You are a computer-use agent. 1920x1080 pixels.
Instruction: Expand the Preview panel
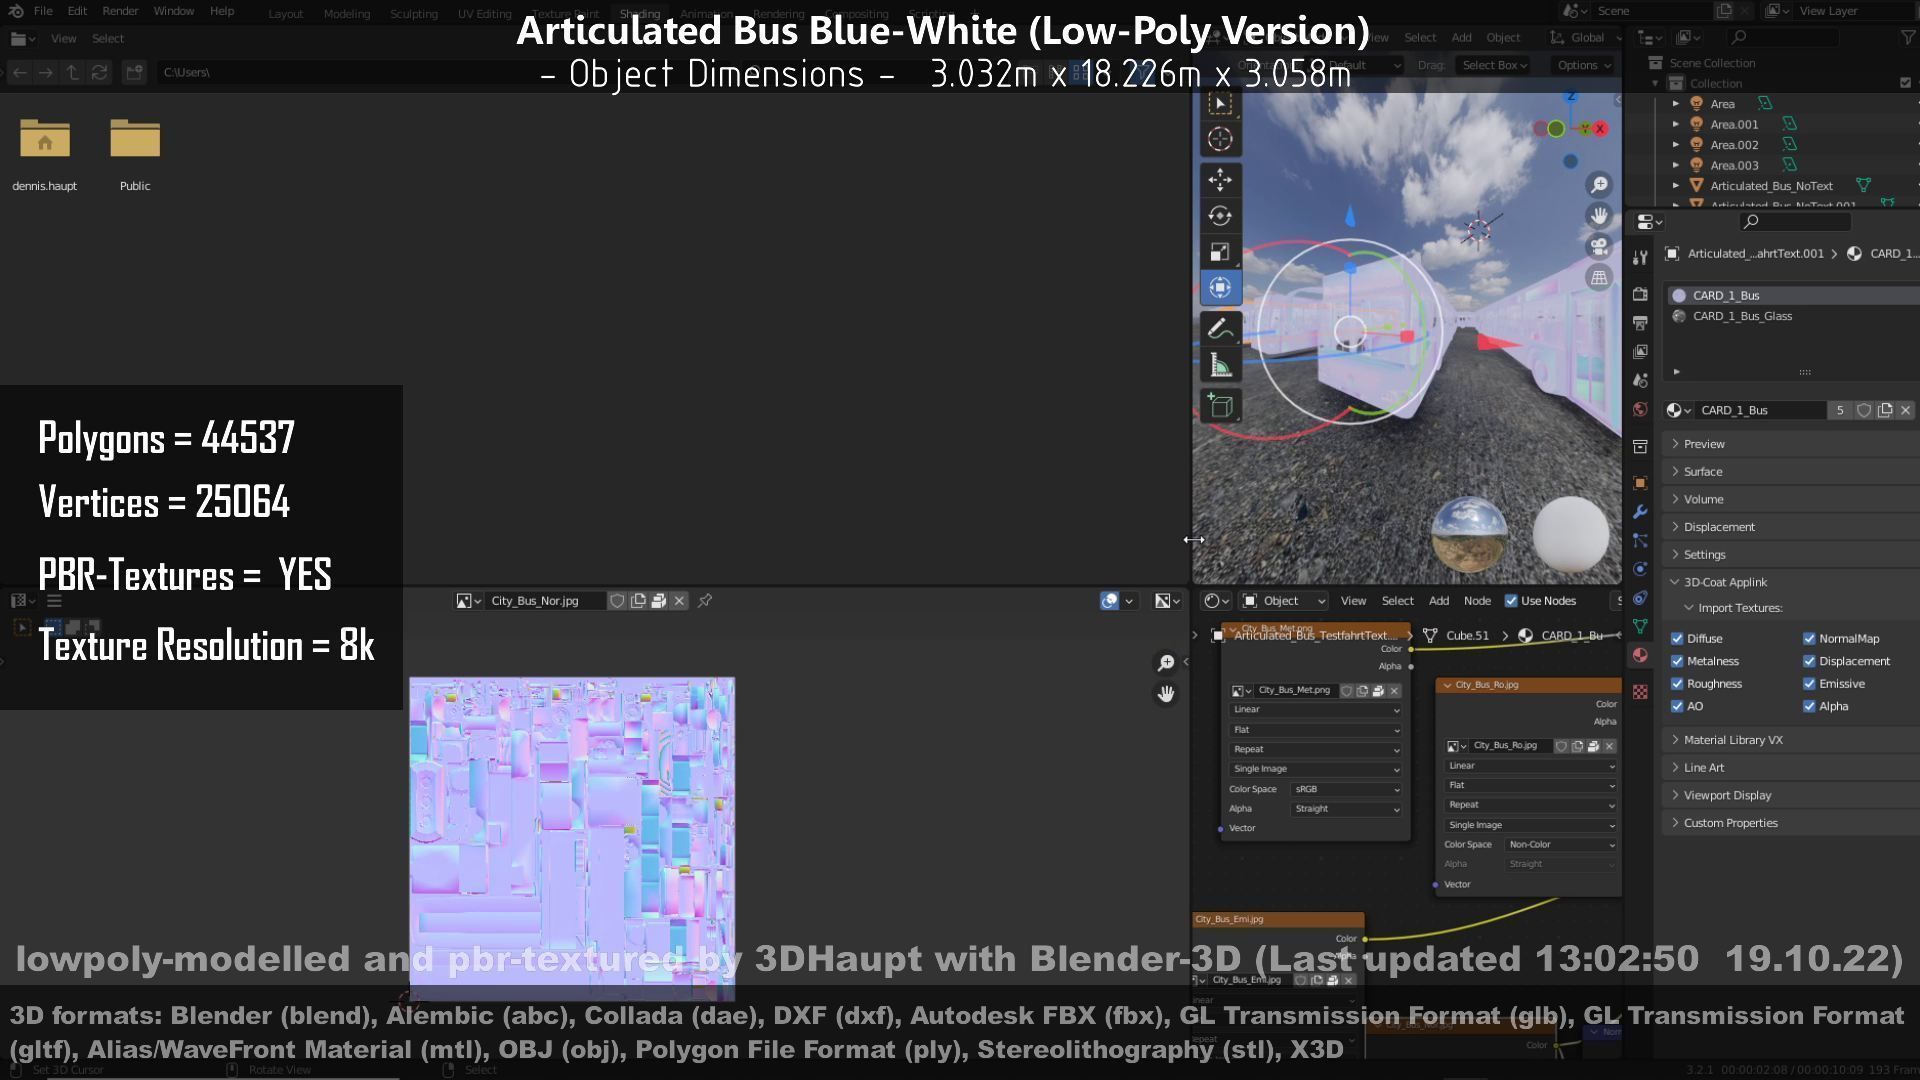[1790, 444]
